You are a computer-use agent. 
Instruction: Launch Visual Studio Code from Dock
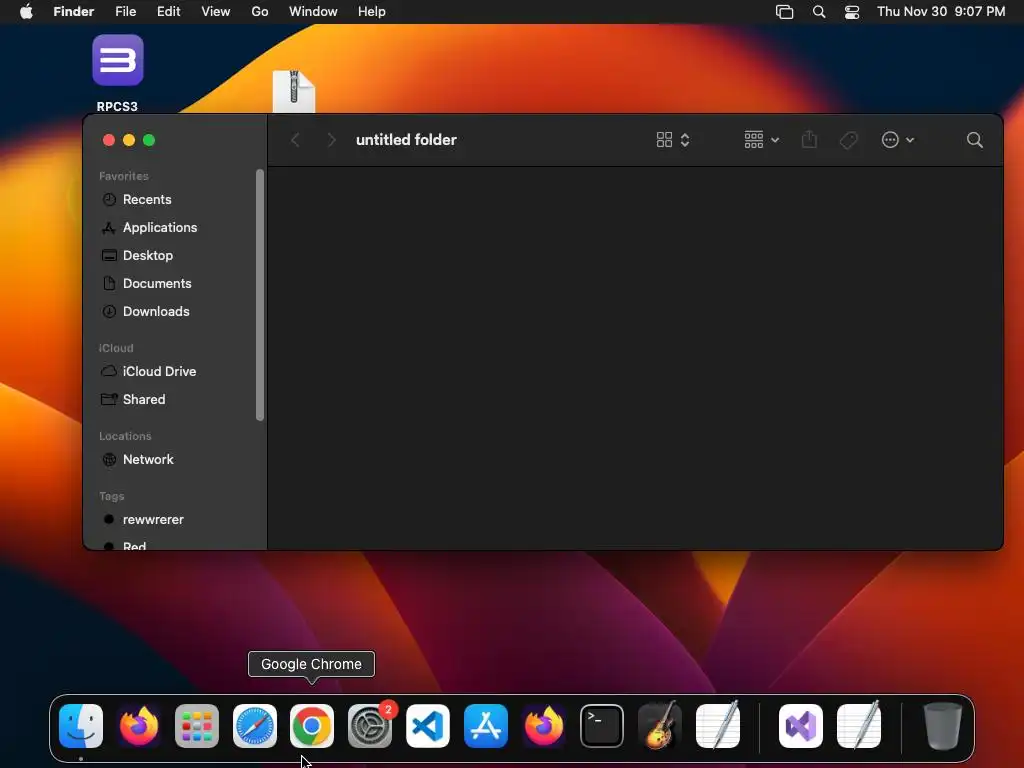pyautogui.click(x=428, y=726)
